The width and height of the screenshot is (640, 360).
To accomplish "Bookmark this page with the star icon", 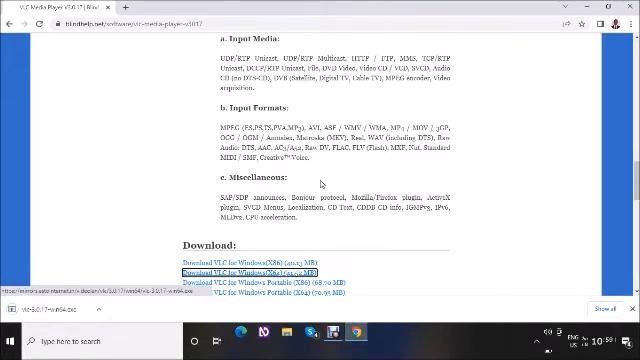I will (x=582, y=24).
